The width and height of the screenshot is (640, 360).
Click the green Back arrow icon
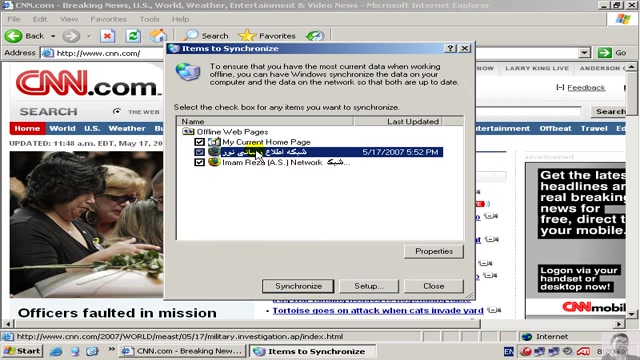click(13, 36)
